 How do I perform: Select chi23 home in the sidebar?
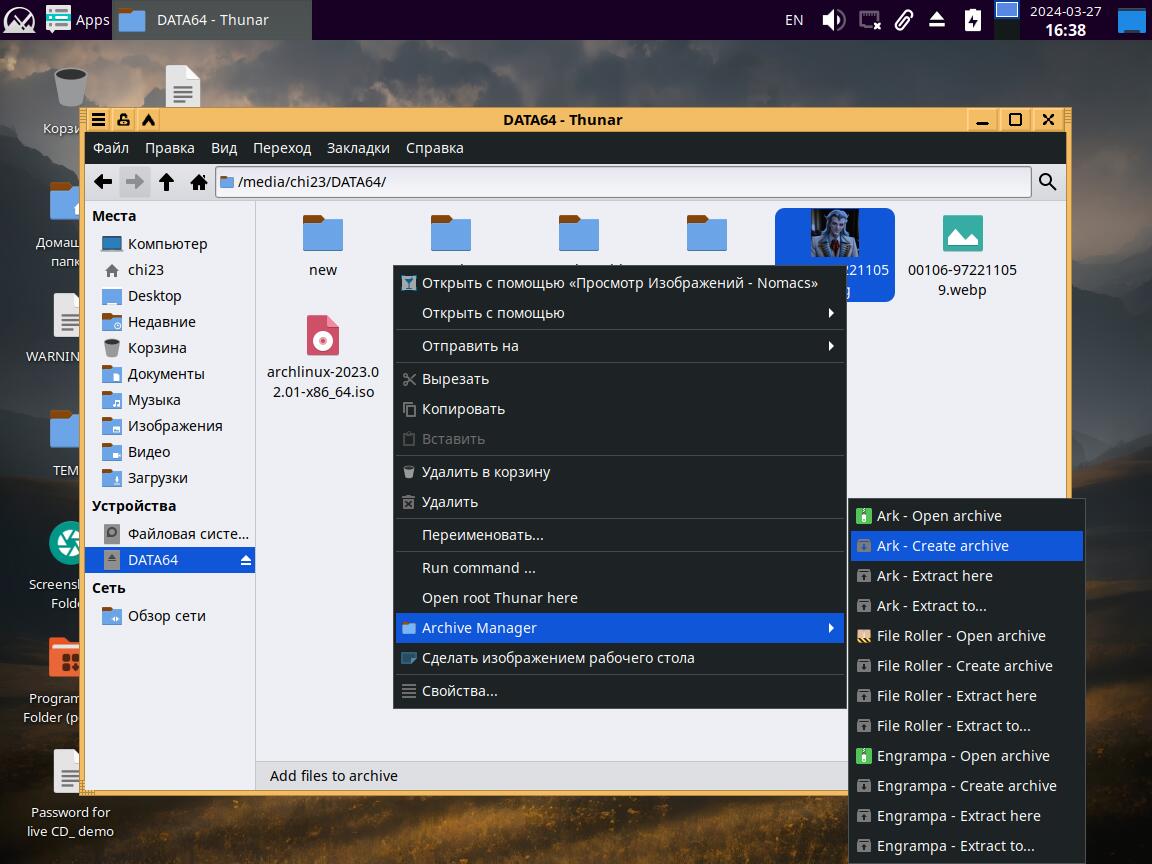coord(170,270)
